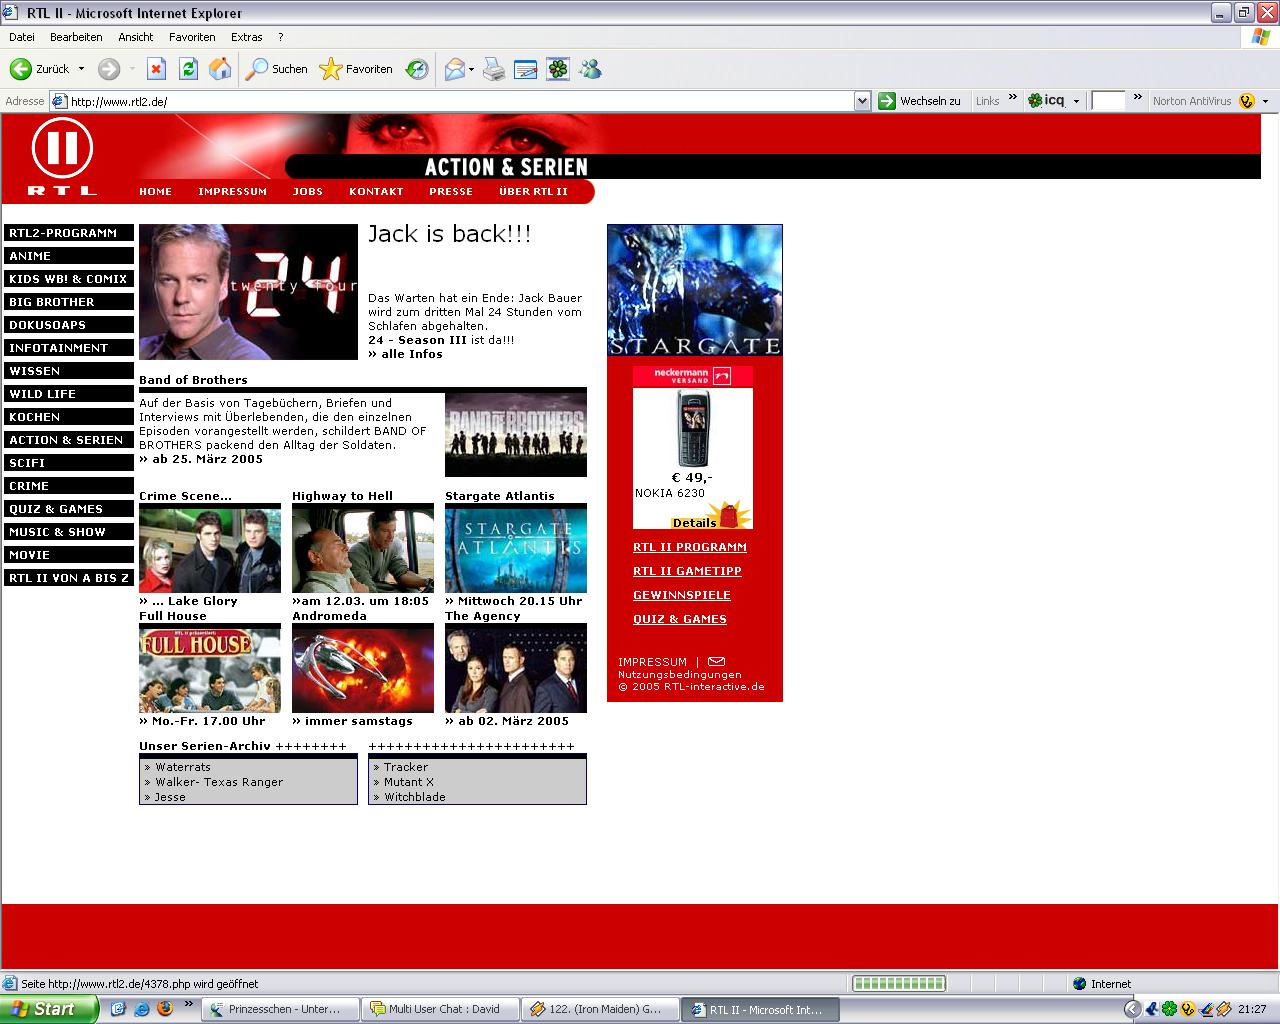
Task: Open the Mail envelope toolbar icon
Action: click(455, 69)
